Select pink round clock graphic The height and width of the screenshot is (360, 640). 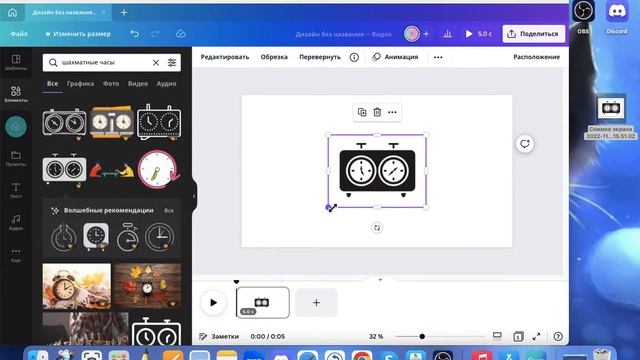[x=159, y=169]
